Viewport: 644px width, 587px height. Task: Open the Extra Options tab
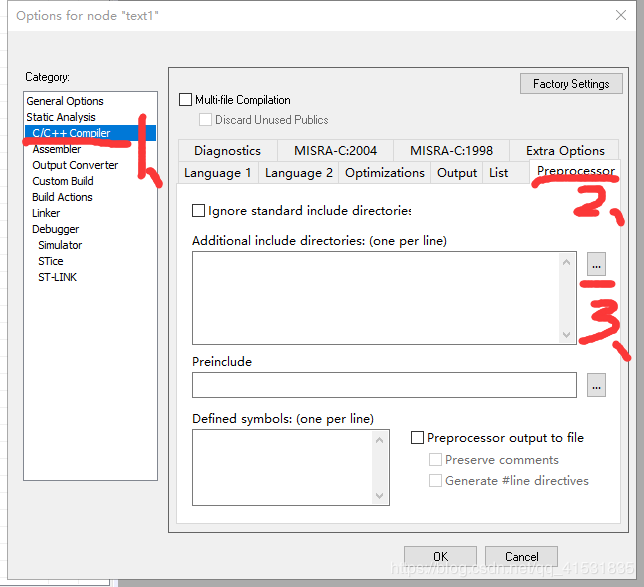click(x=565, y=151)
